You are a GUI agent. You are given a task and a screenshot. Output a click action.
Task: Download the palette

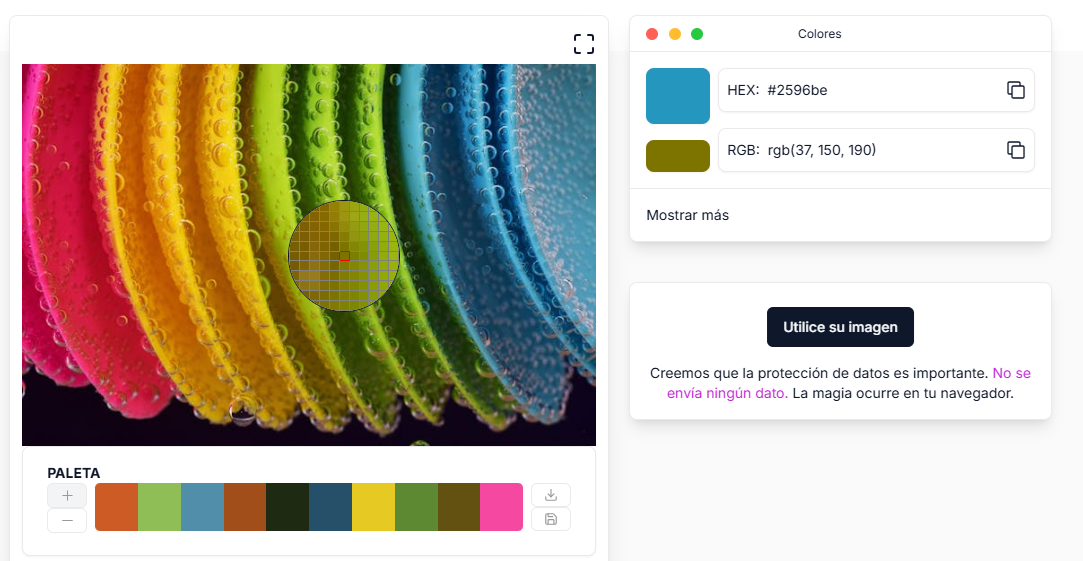(550, 494)
